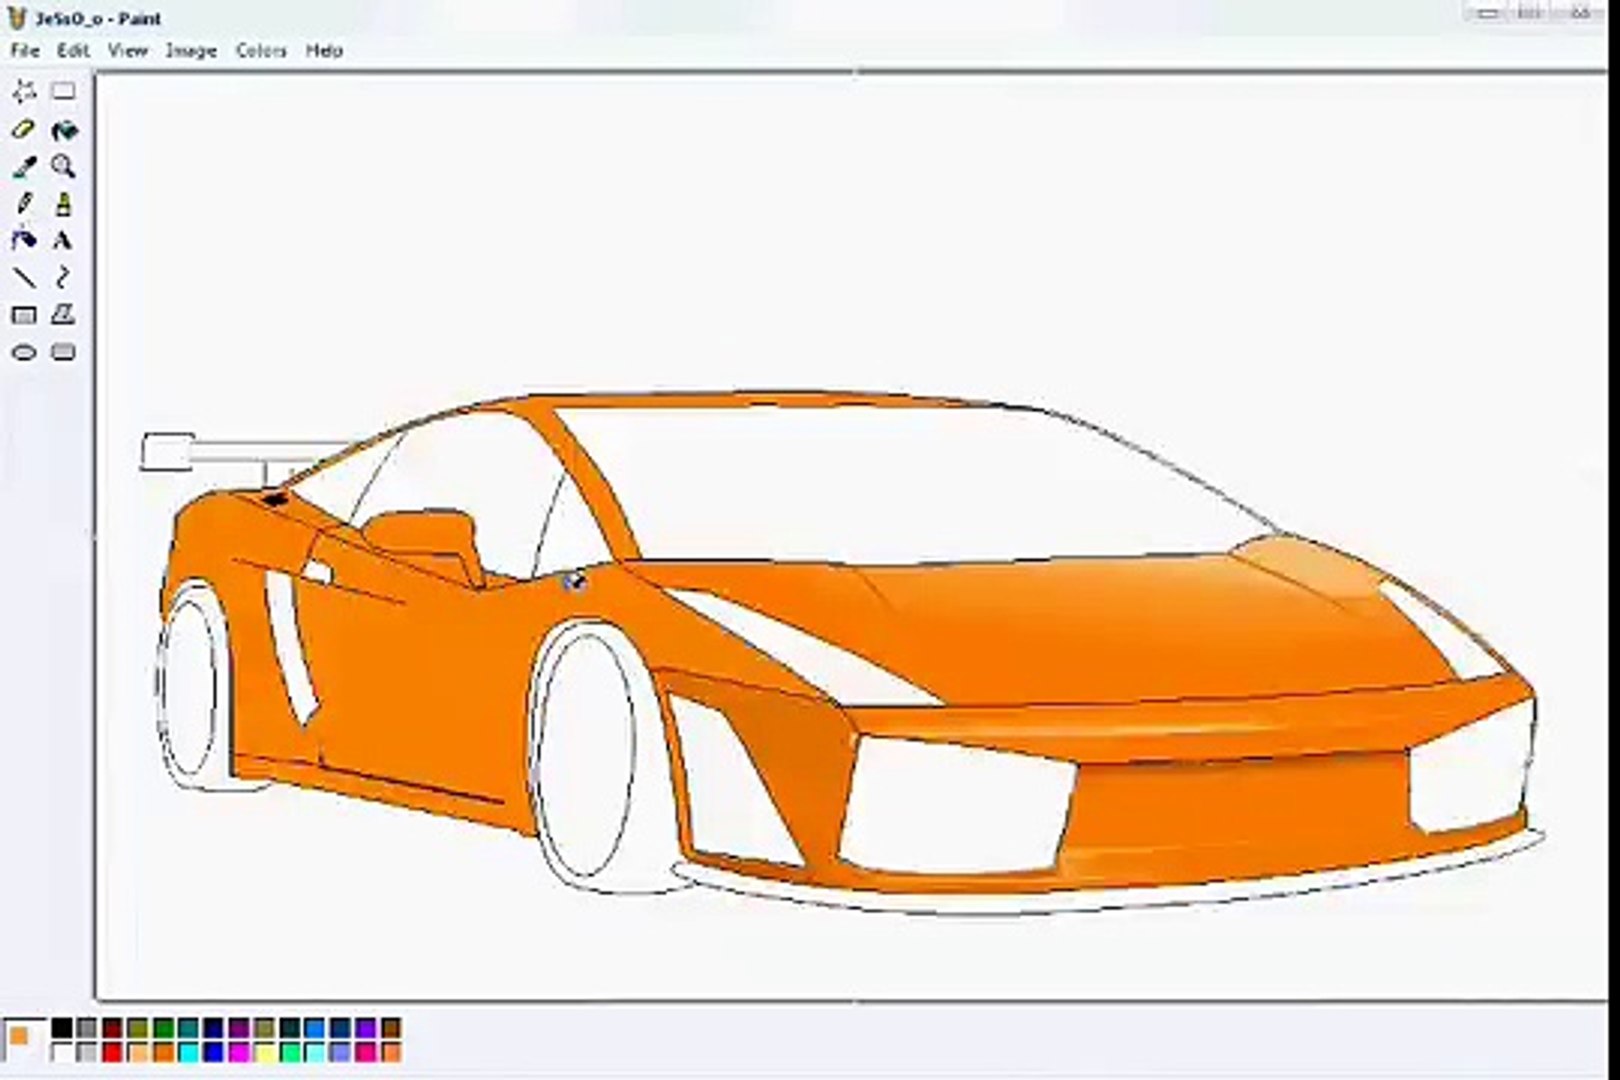Choose the Line tool
The height and width of the screenshot is (1080, 1620).
[25, 276]
